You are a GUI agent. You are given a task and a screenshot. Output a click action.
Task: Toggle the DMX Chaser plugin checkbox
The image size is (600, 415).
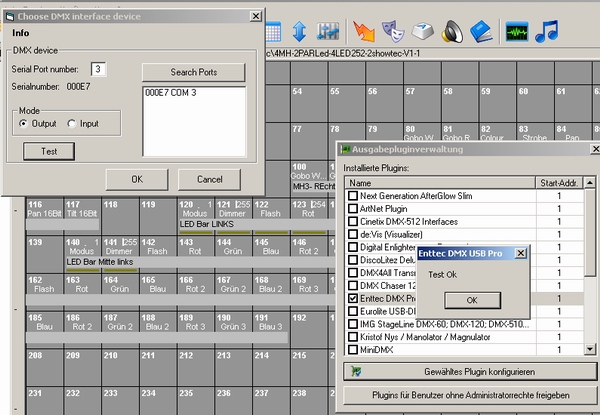pos(352,286)
